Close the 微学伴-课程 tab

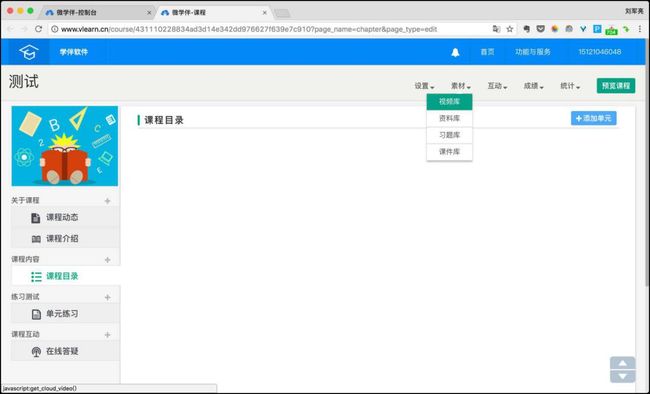pyautogui.click(x=264, y=13)
